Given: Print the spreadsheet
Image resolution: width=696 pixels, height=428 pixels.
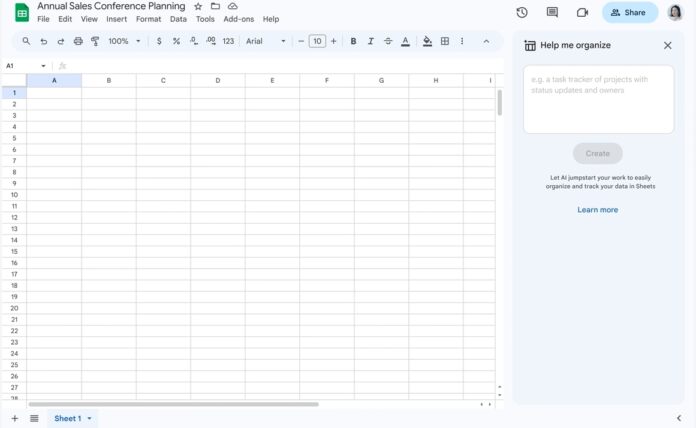Looking at the screenshot, I should [x=78, y=41].
